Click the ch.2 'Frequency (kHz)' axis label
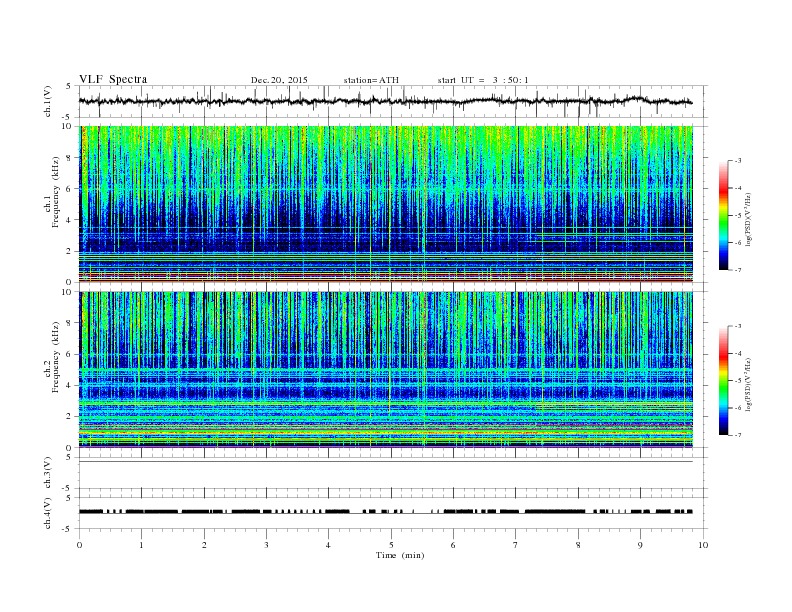 click(56, 358)
